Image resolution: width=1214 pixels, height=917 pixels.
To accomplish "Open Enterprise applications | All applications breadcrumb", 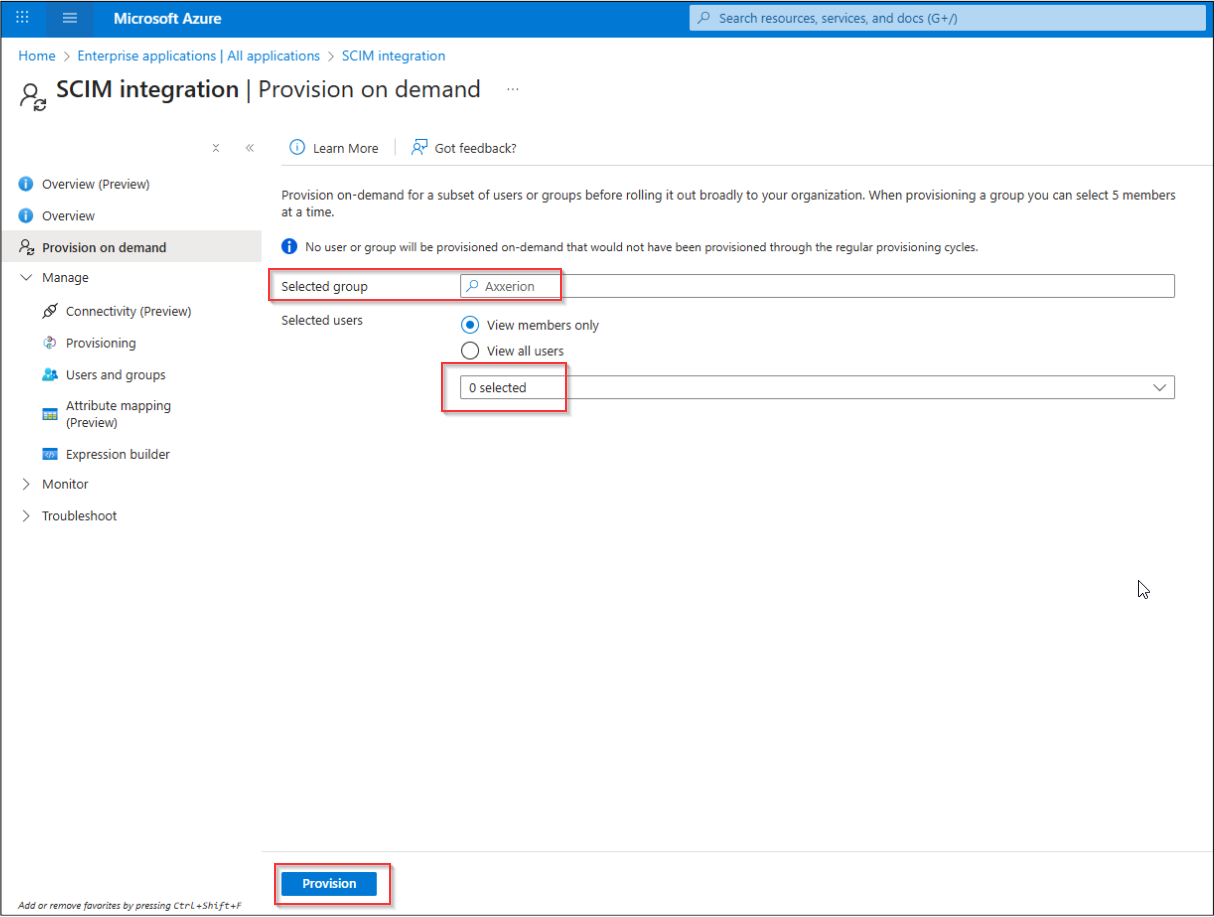I will click(x=198, y=56).
